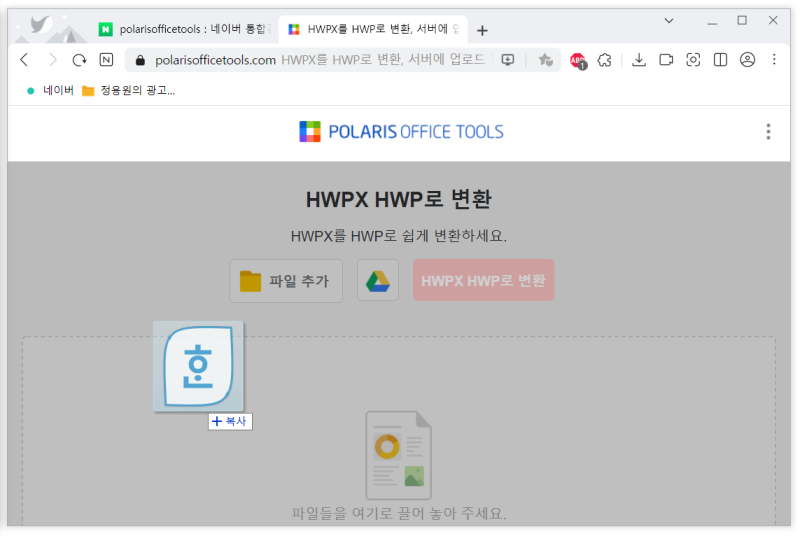Expand the tab search chevron

[x=668, y=21]
